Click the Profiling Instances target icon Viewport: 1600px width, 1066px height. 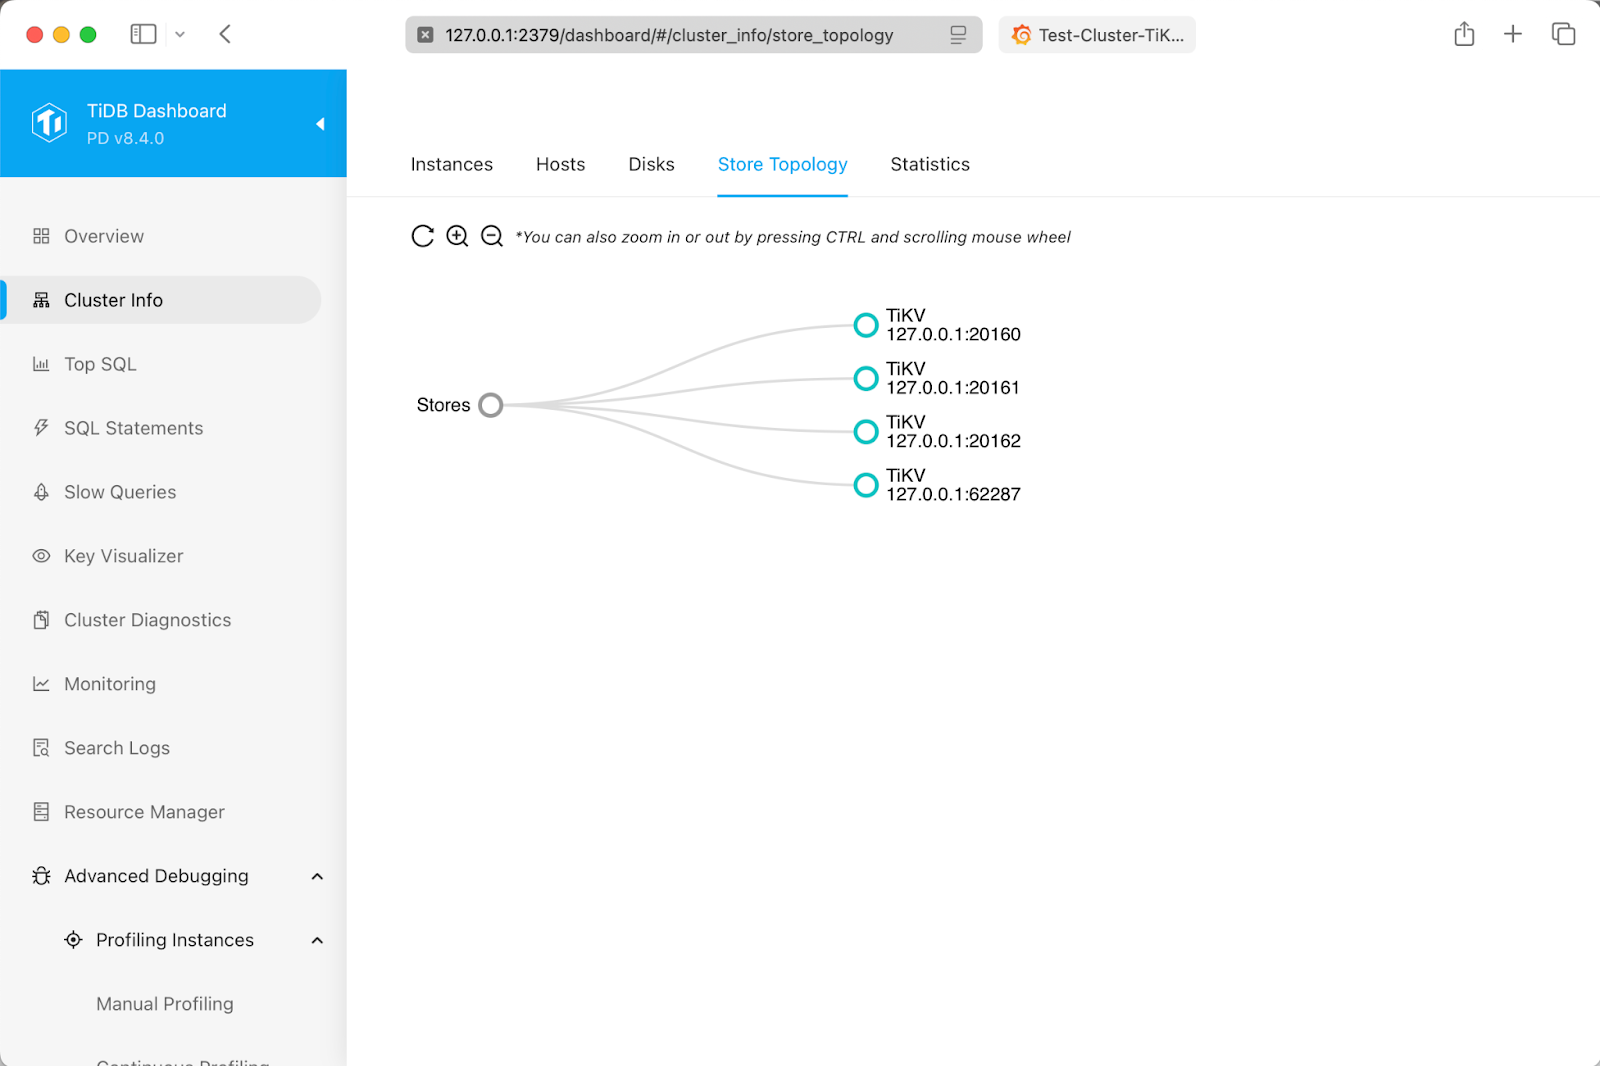[73, 940]
